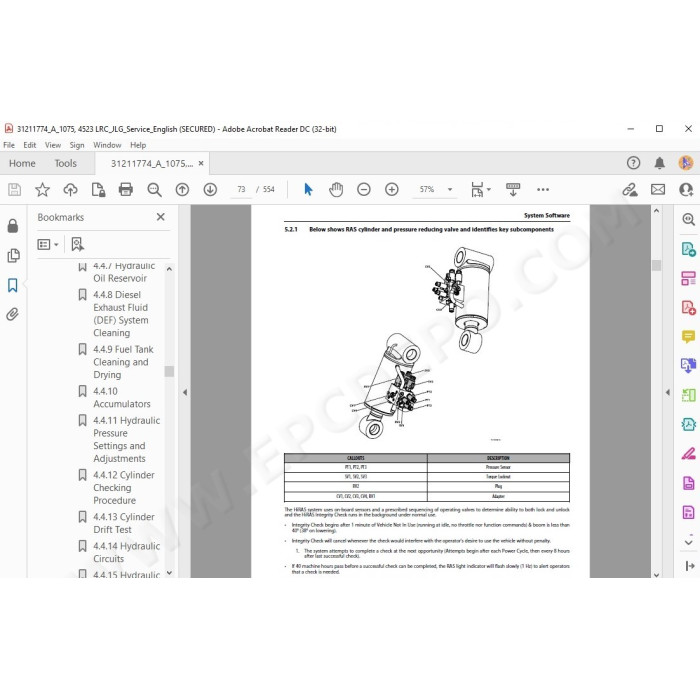
Task: Collapse the left navigation pane arrow
Action: [185, 392]
